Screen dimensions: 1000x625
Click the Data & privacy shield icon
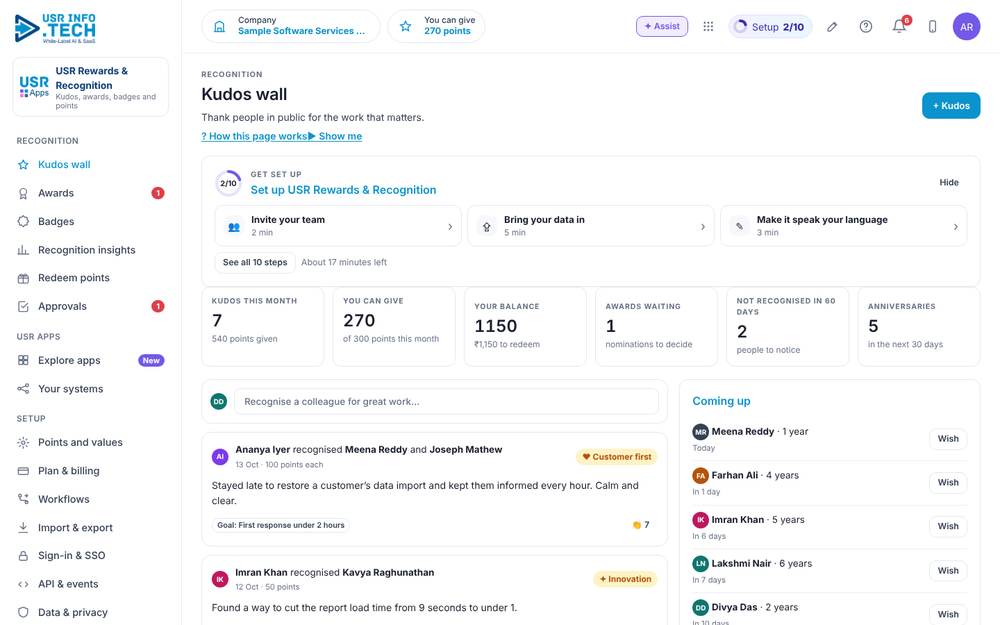[23, 612]
